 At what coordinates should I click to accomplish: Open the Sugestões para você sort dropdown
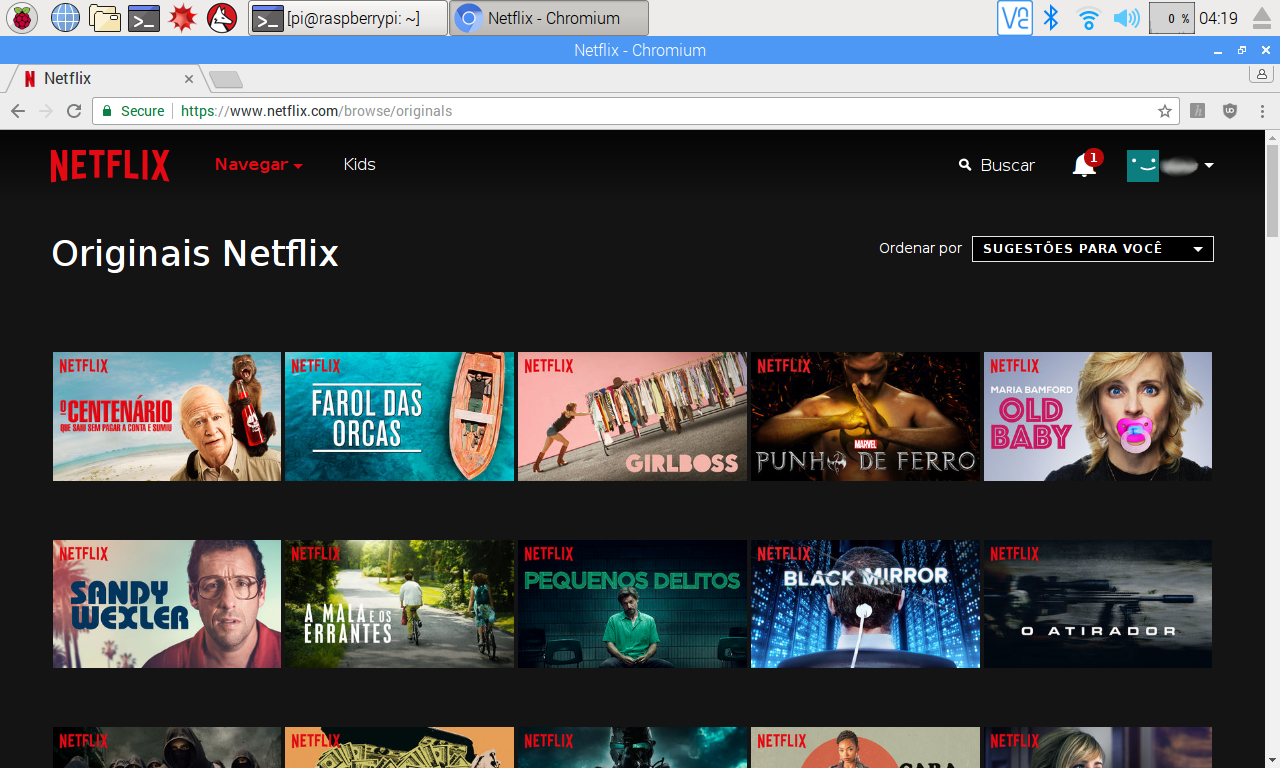1093,249
